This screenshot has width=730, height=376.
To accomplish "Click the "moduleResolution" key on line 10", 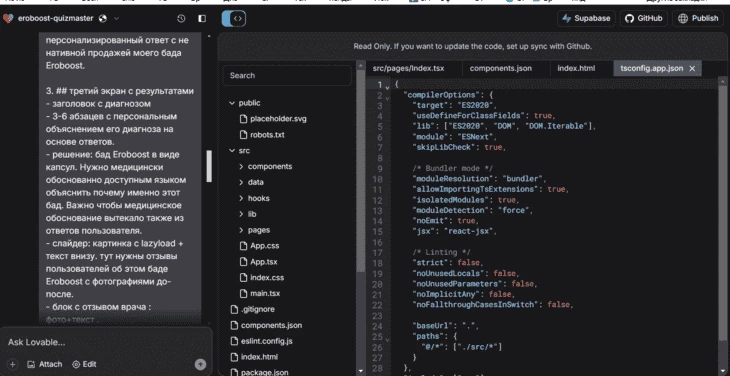I will click(453, 179).
